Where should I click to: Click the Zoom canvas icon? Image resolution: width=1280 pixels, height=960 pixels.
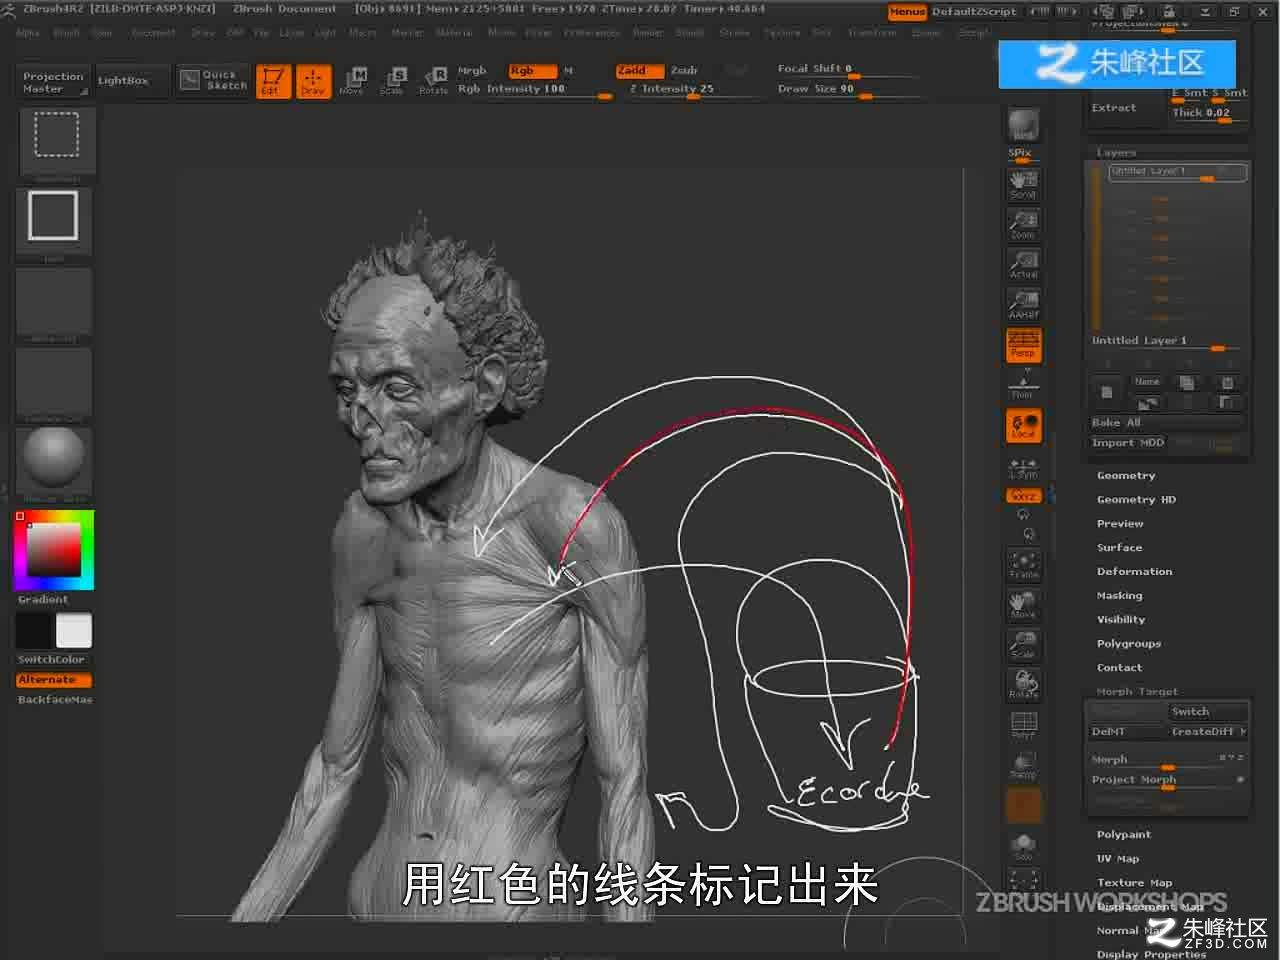click(1023, 224)
